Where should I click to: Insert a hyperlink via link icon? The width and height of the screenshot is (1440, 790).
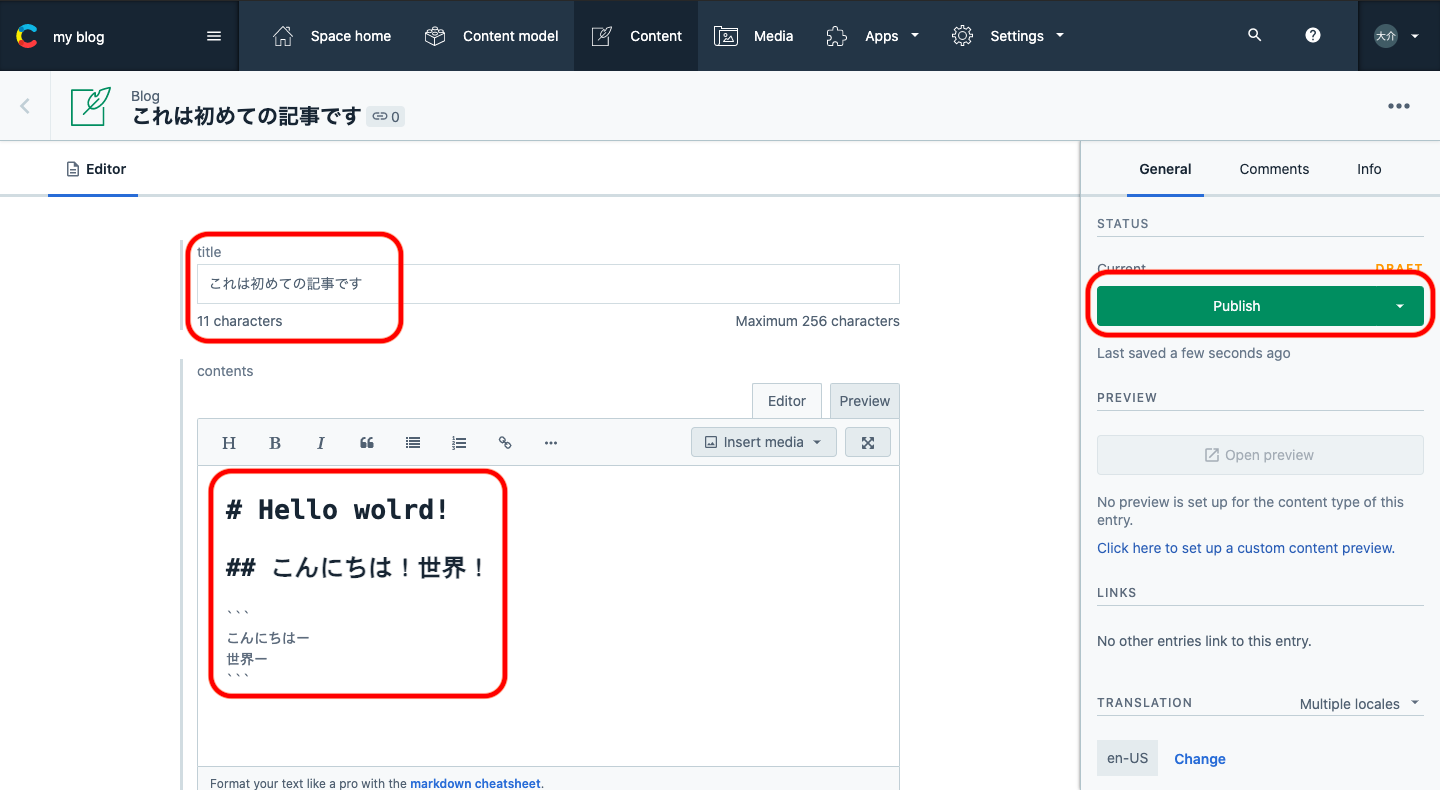[505, 443]
